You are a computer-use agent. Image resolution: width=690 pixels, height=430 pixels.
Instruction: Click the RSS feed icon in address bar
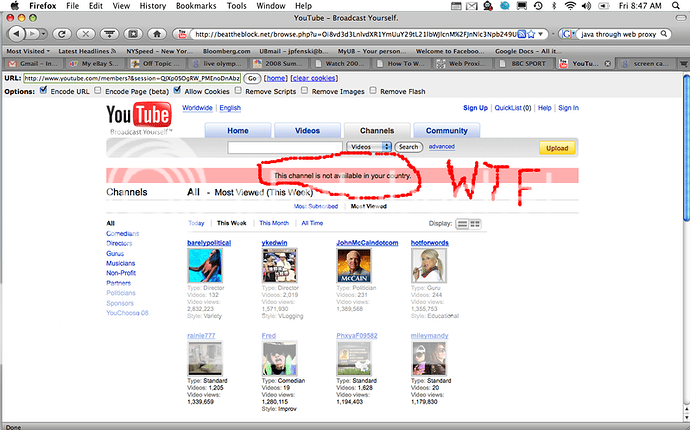(x=521, y=34)
